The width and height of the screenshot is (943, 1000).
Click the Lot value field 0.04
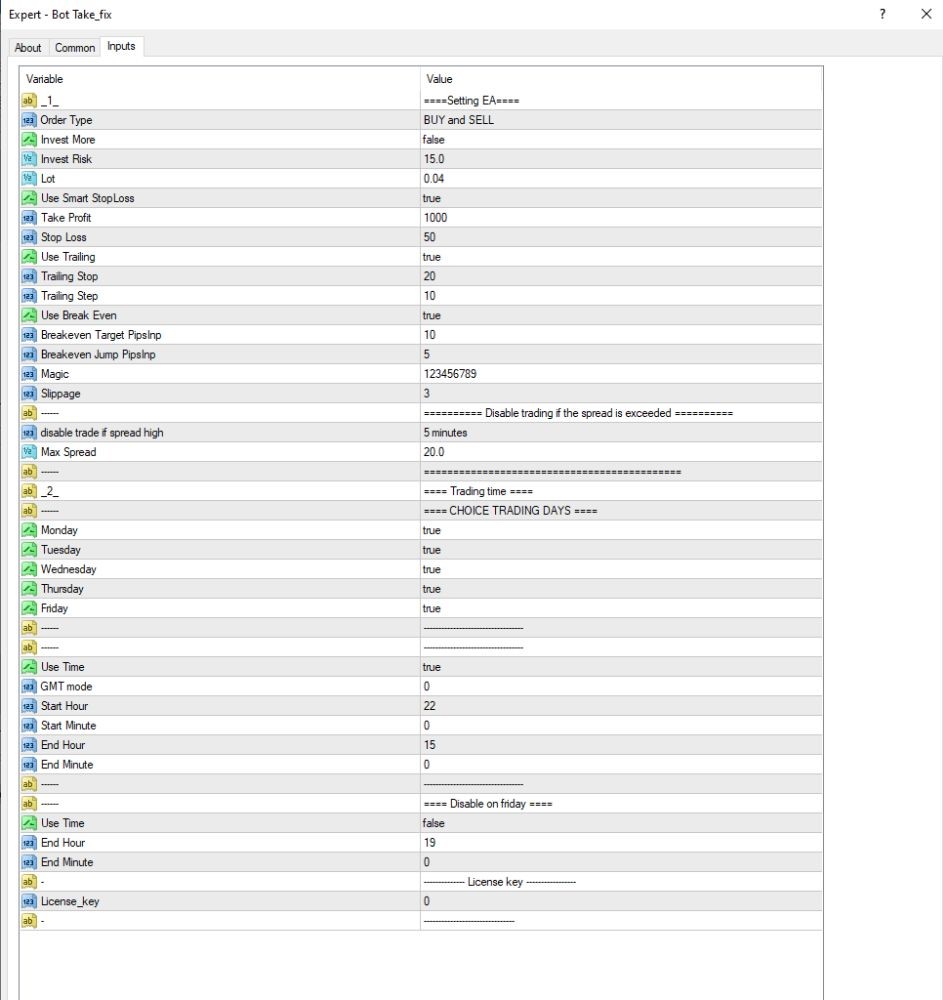tap(621, 179)
